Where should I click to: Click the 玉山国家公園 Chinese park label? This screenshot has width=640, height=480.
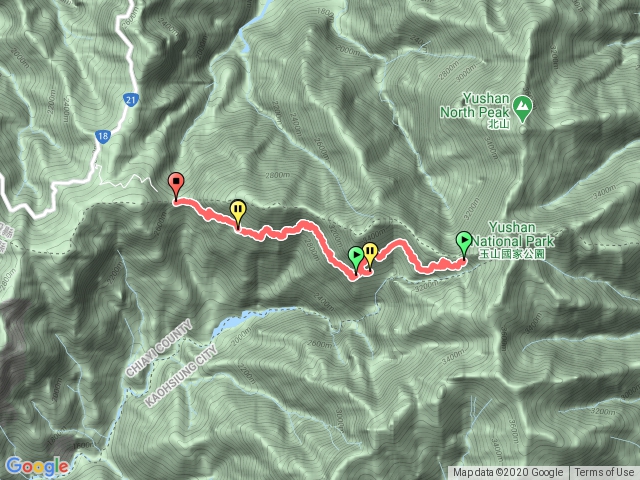[x=512, y=254]
